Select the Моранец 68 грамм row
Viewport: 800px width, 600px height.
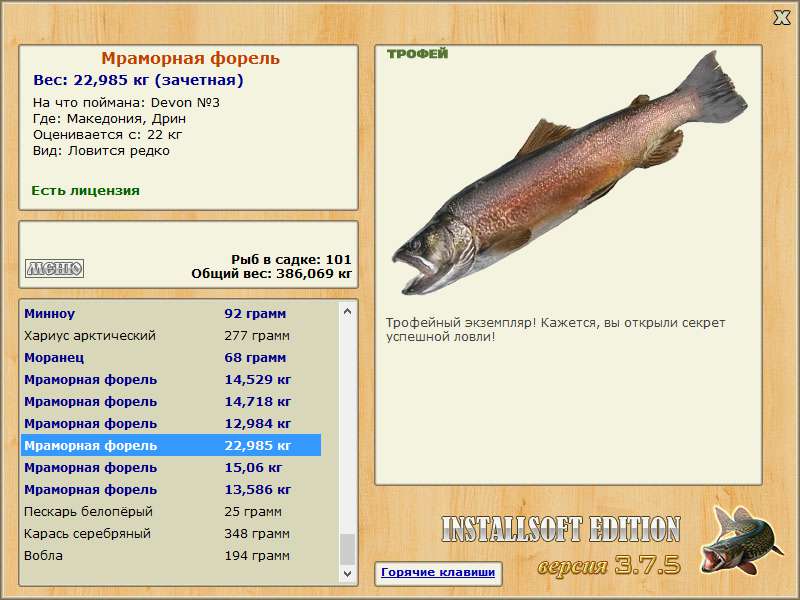point(171,358)
